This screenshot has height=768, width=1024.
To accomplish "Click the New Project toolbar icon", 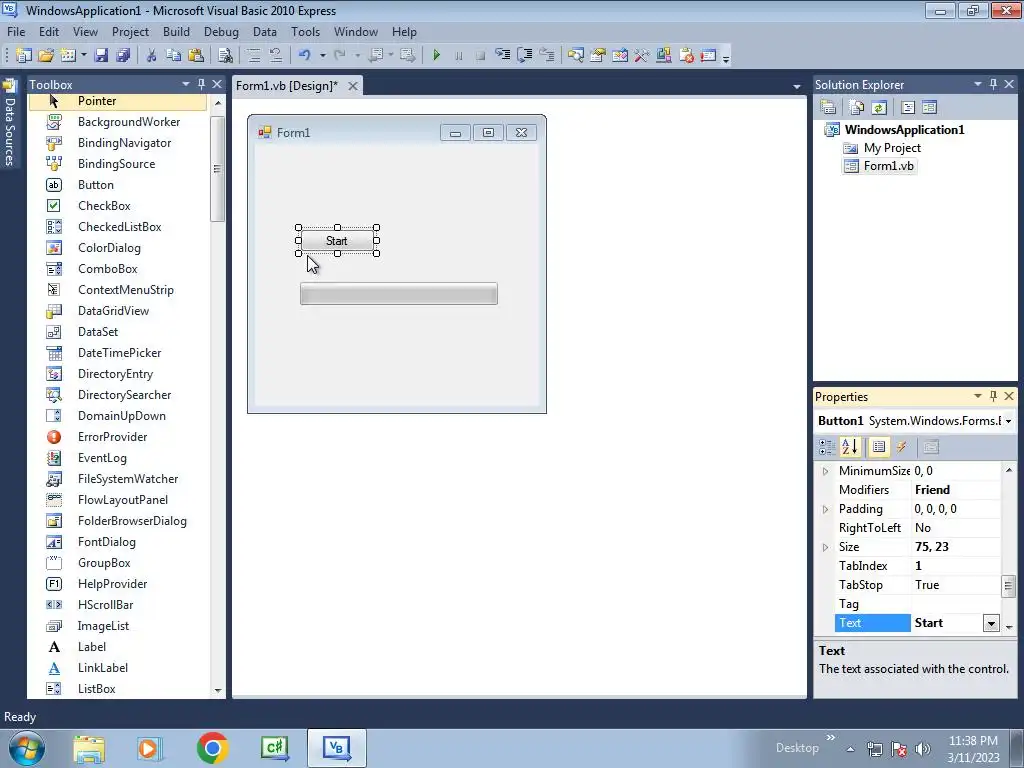I will [x=24, y=56].
